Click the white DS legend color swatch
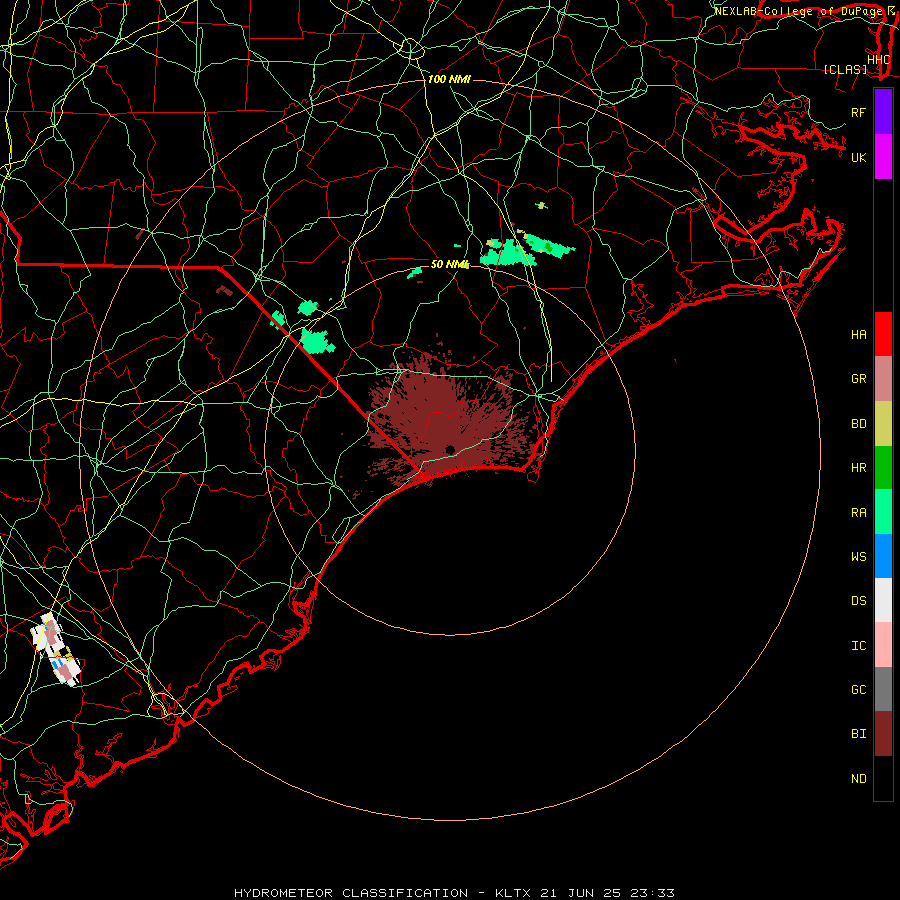 pos(883,600)
